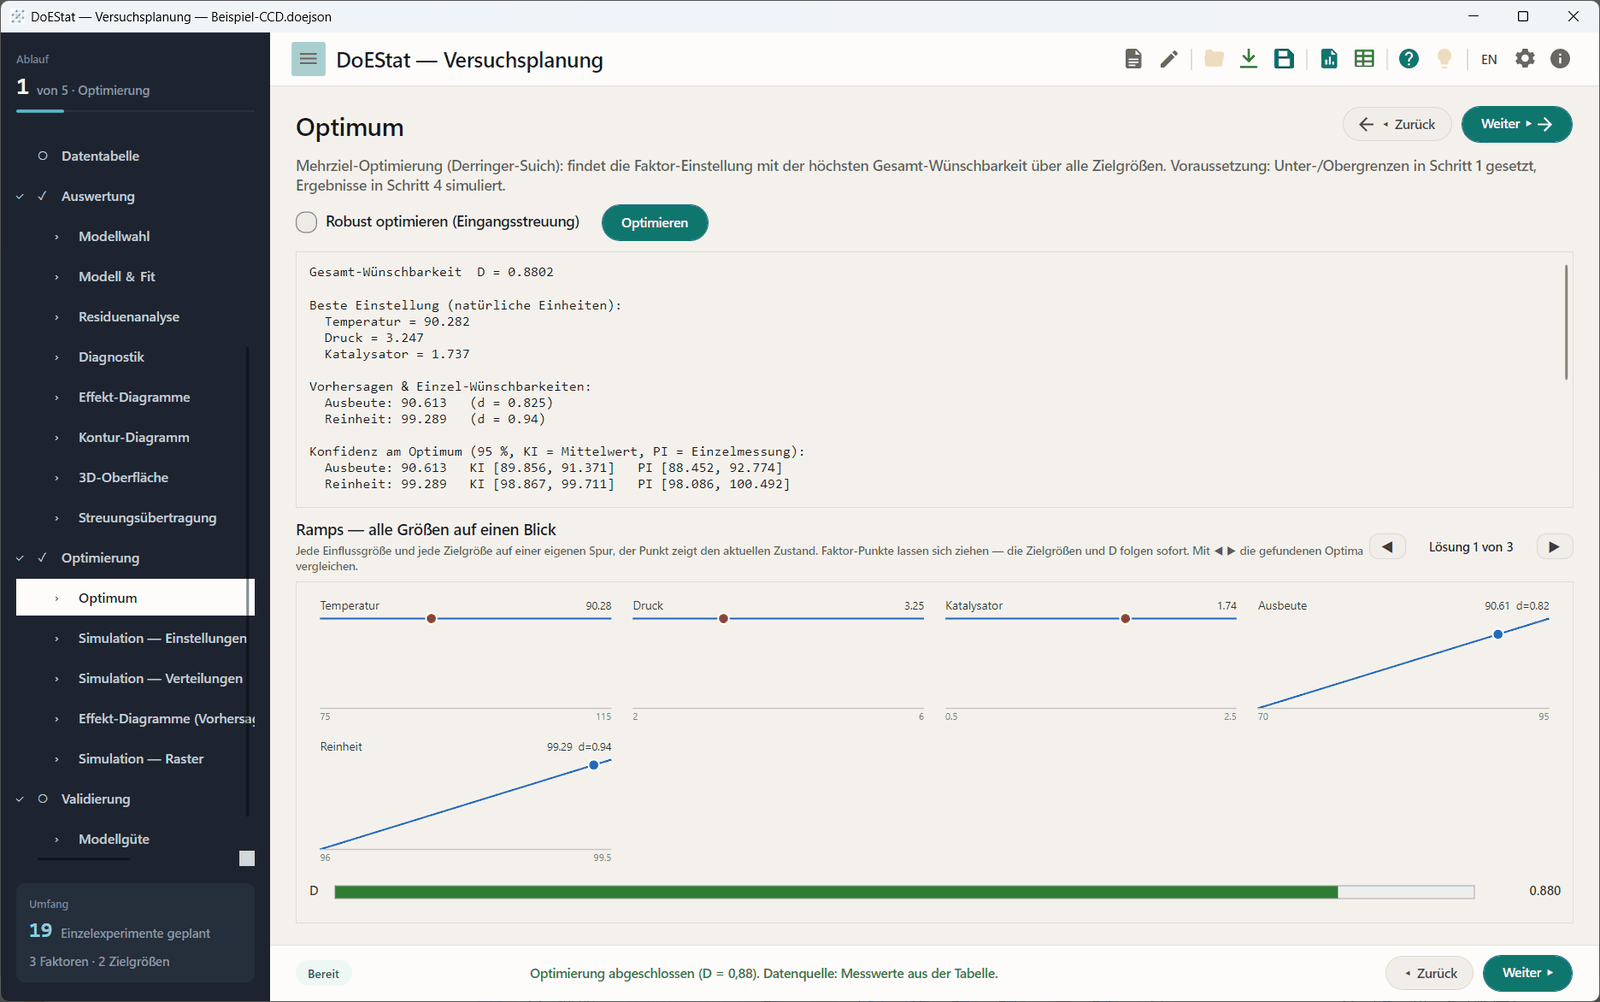Switch language with EN button
Viewport: 1600px width, 1002px height.
tap(1489, 59)
